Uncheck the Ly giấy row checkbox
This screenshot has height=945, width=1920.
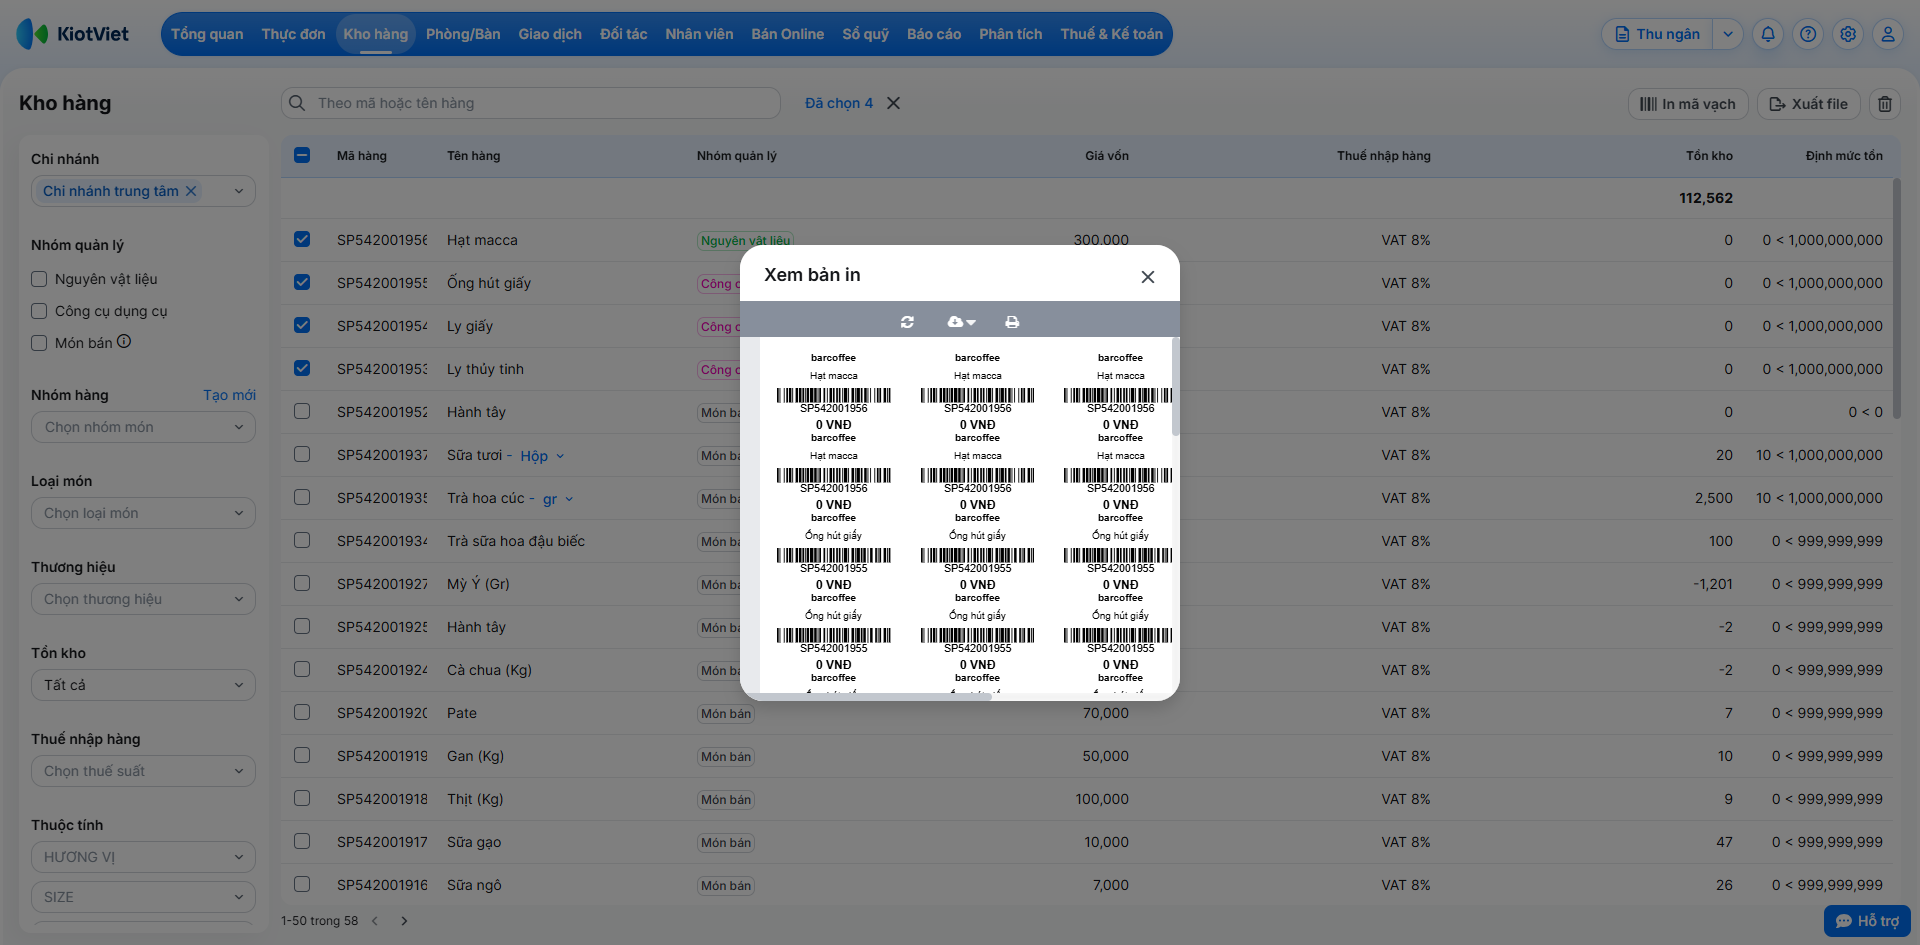(x=302, y=325)
